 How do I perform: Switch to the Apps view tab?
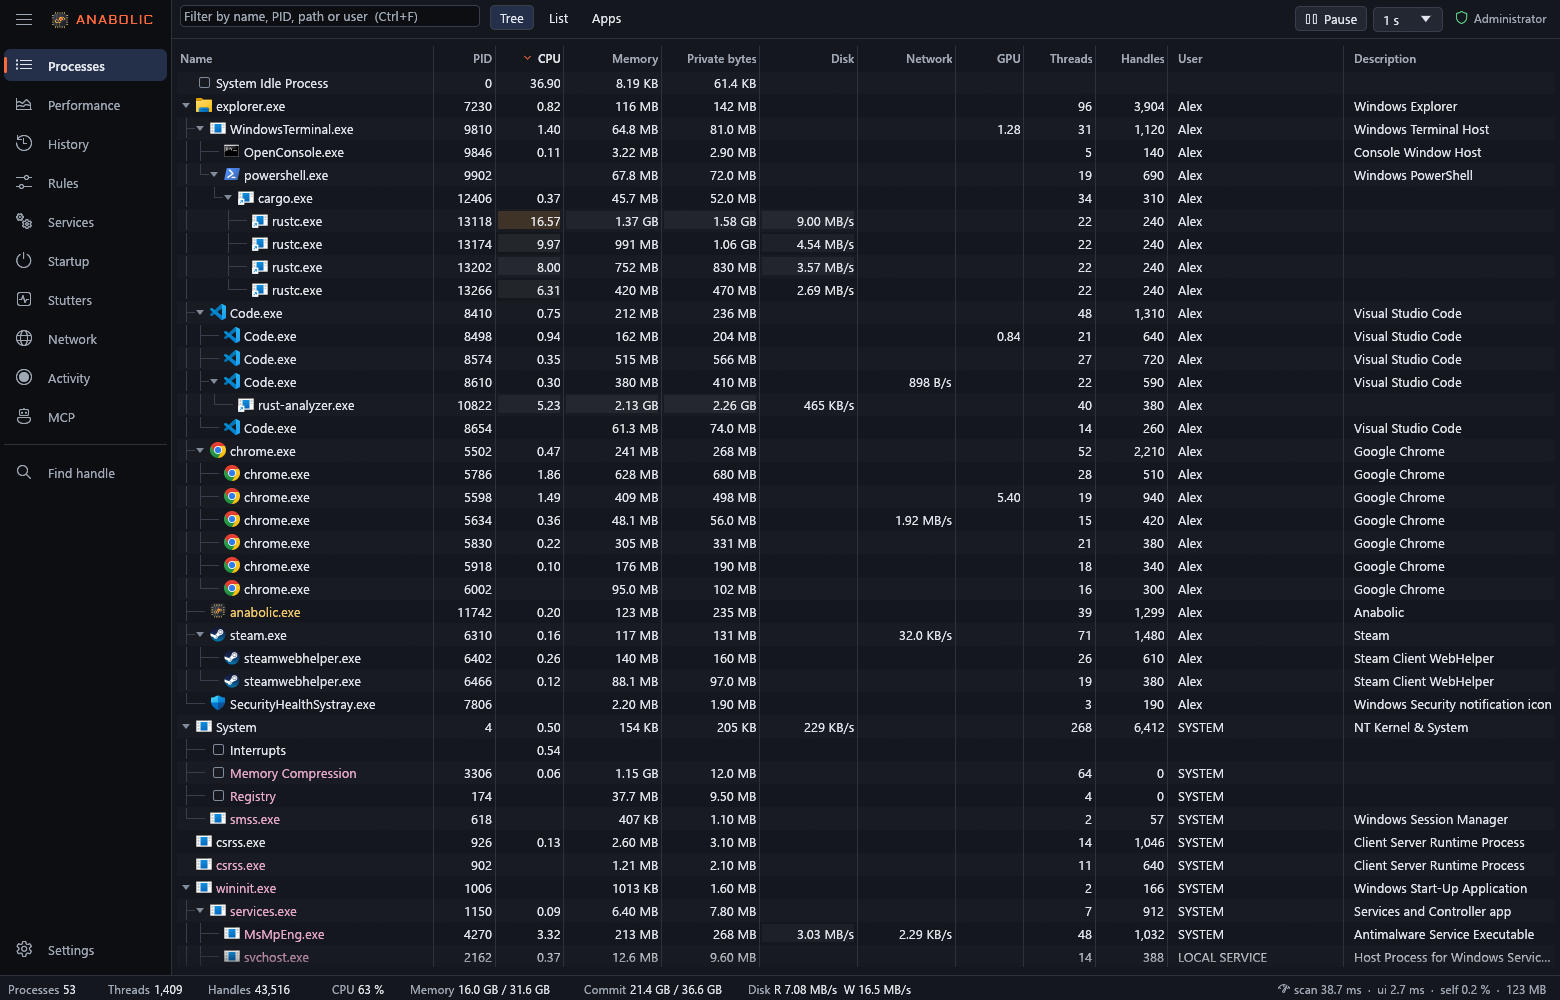[x=606, y=18]
